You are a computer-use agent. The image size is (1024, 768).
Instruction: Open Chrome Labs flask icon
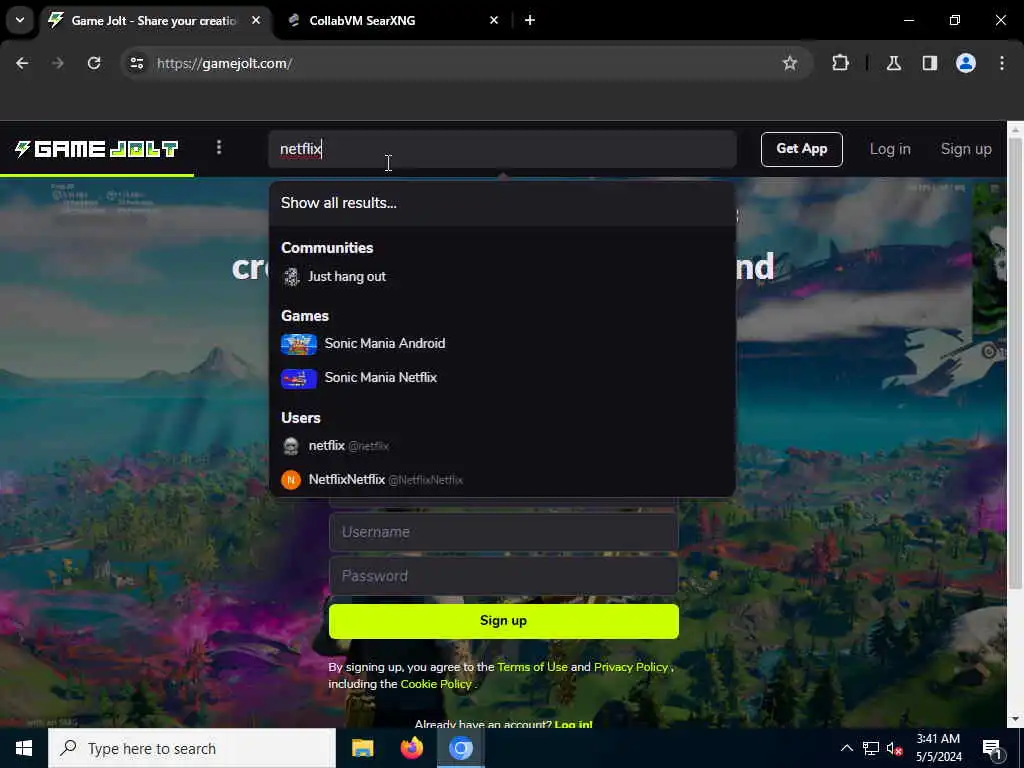pos(894,63)
